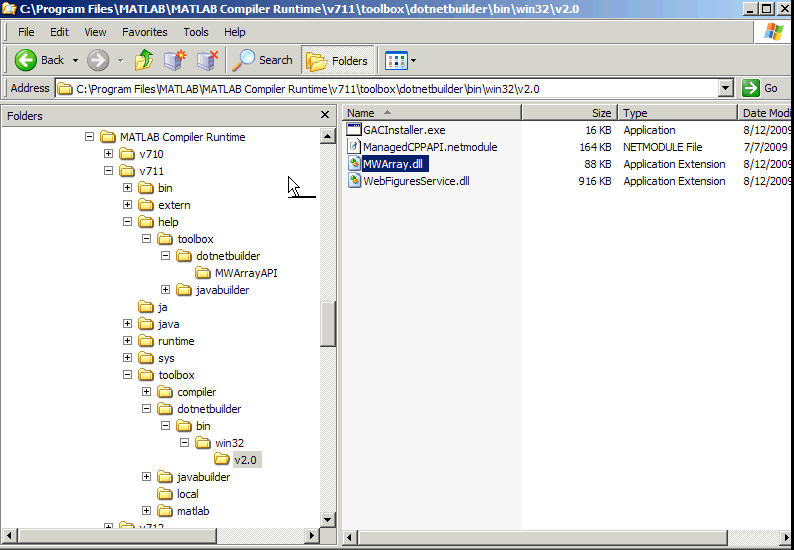Click the file list scroll left arrow
The width and height of the screenshot is (794, 550).
pos(350,537)
